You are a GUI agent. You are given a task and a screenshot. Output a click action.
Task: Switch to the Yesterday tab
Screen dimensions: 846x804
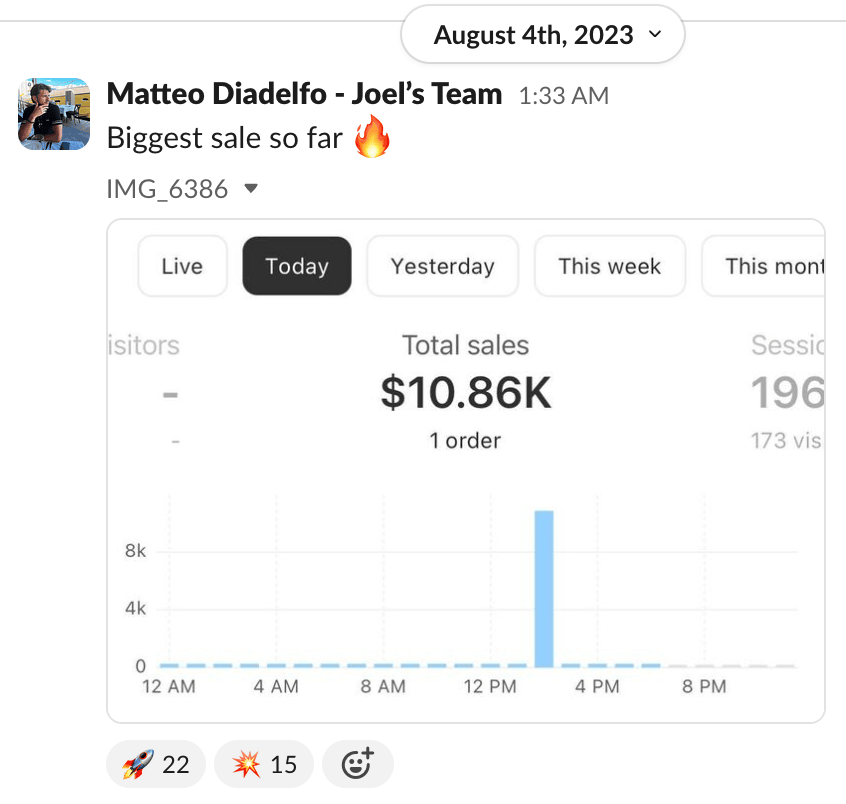(442, 266)
